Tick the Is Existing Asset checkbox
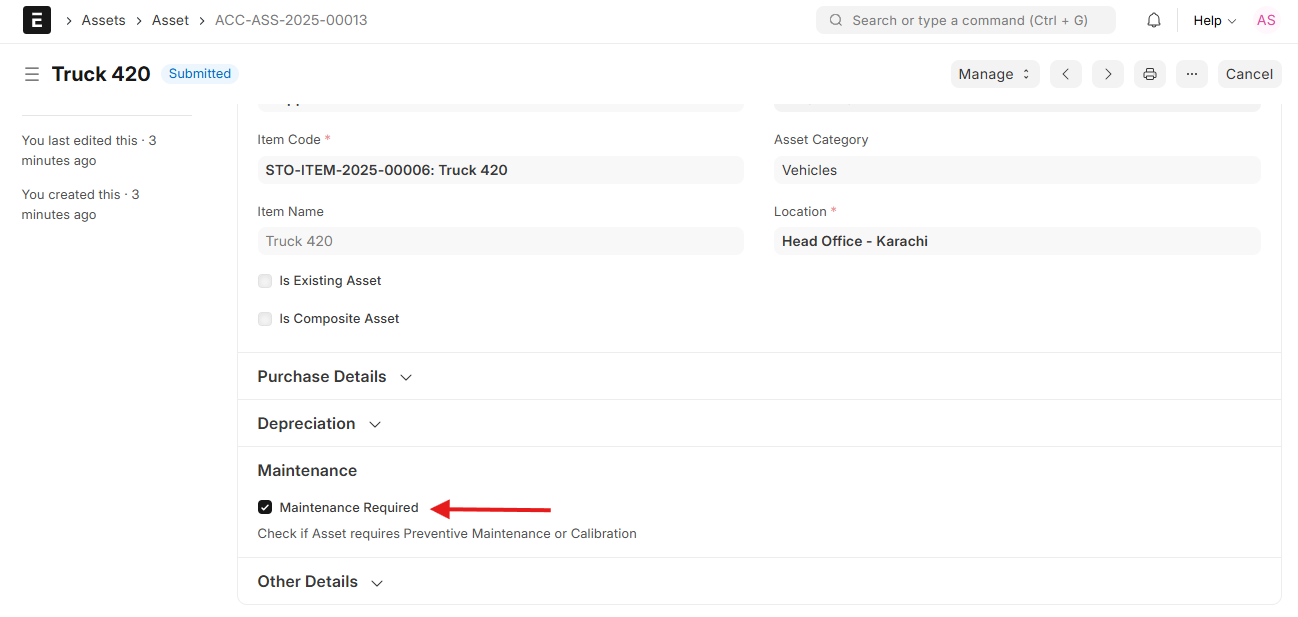 pos(265,281)
